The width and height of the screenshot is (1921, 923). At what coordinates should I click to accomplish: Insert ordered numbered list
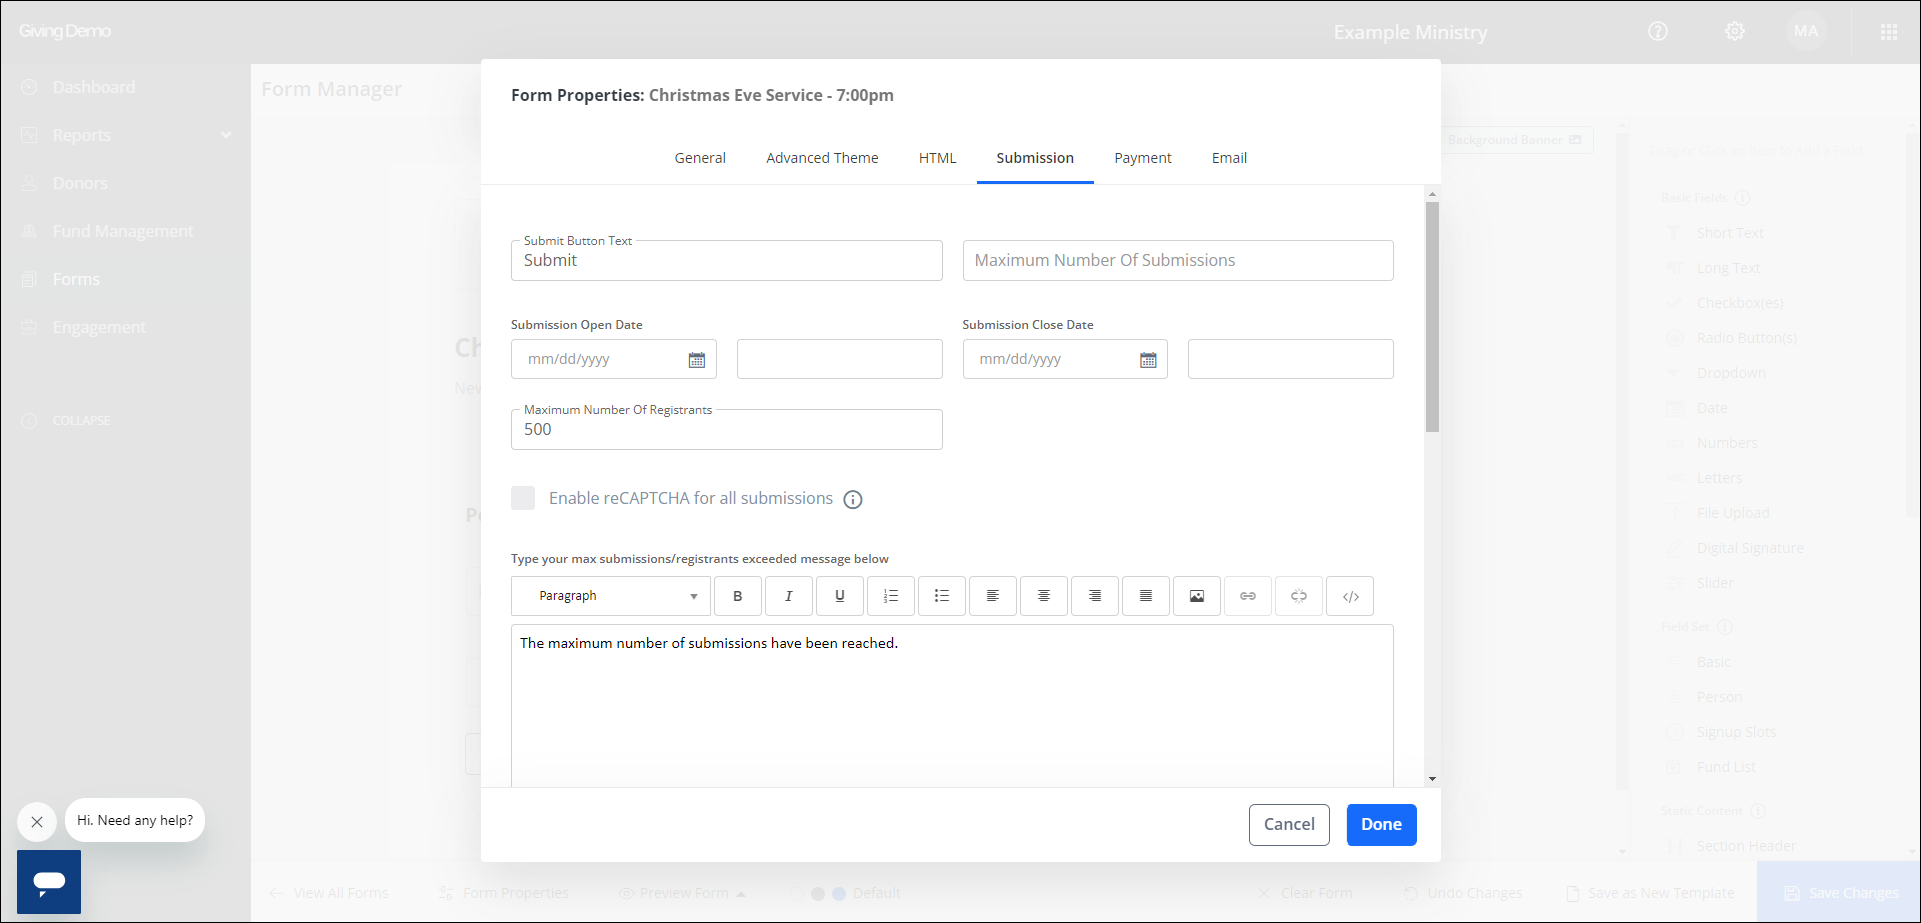pos(891,596)
